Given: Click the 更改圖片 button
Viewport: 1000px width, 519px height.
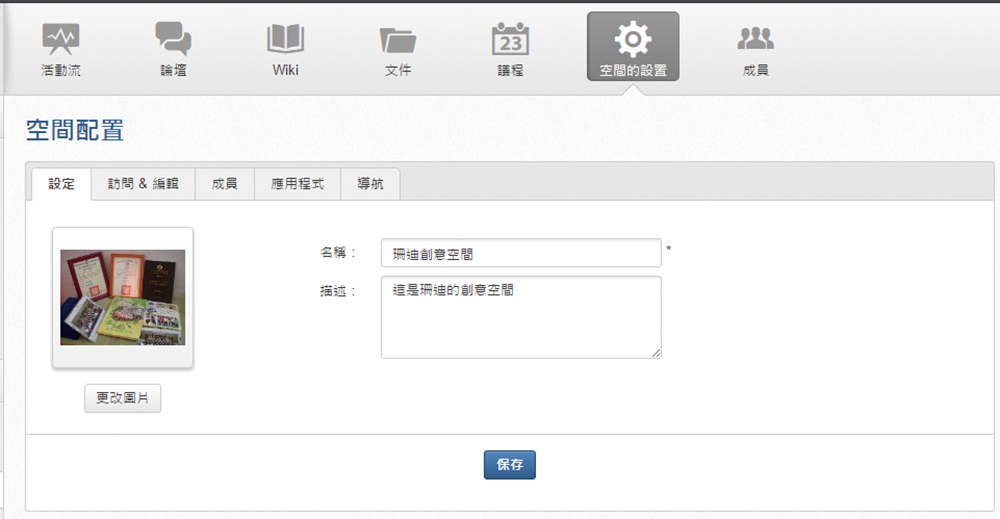Looking at the screenshot, I should click(x=122, y=398).
